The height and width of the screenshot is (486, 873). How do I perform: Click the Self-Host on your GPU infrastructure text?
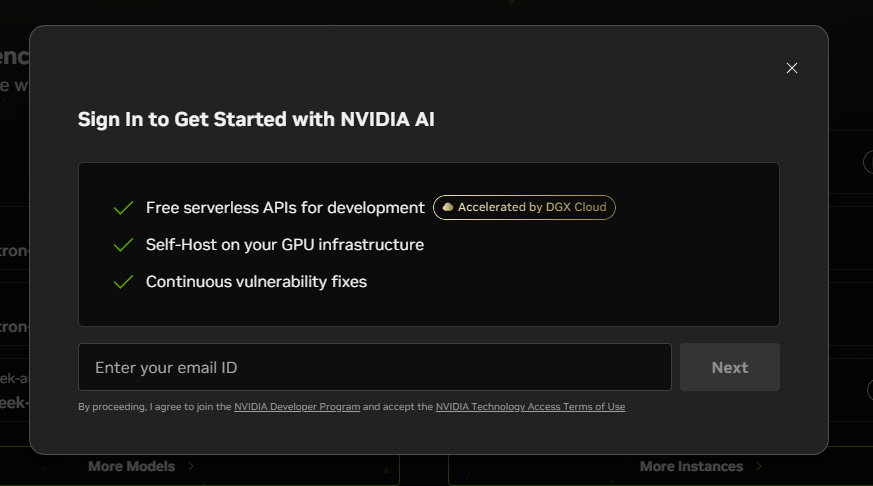coord(285,245)
